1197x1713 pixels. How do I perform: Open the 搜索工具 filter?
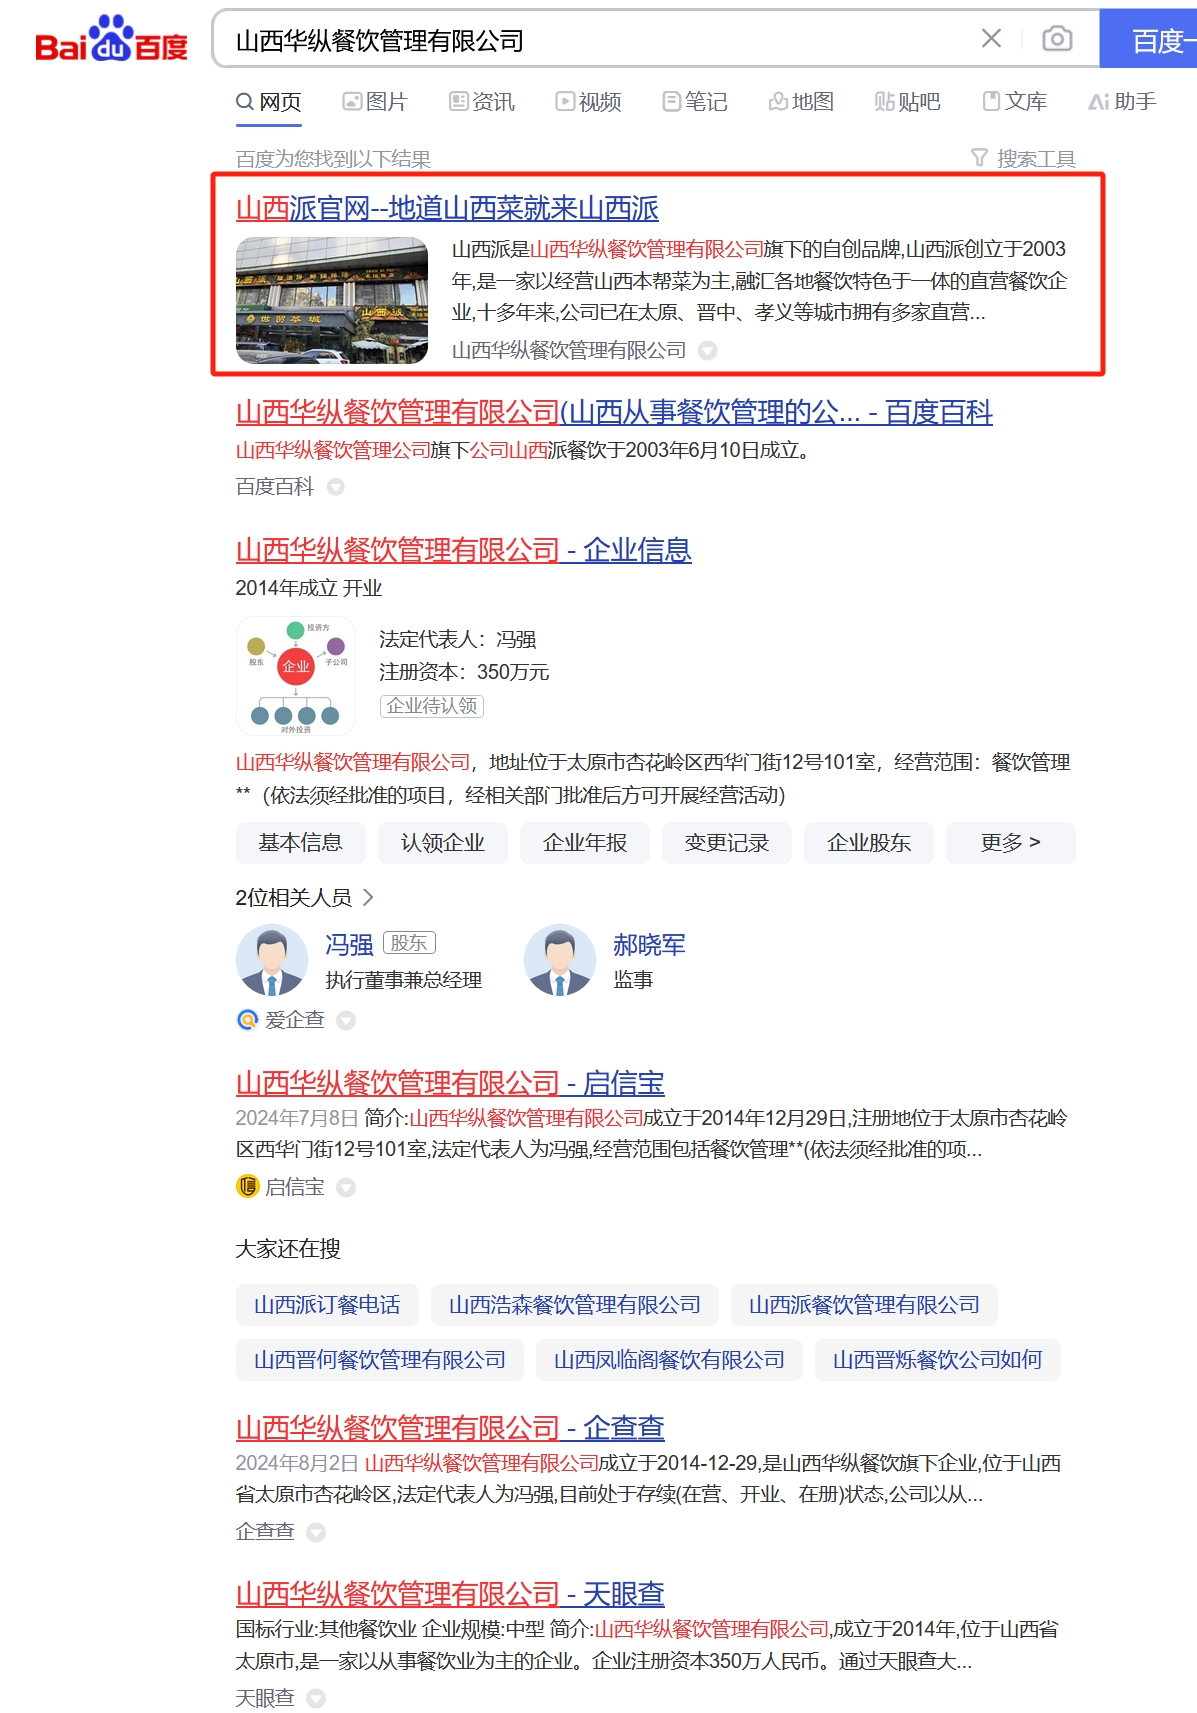[1023, 158]
